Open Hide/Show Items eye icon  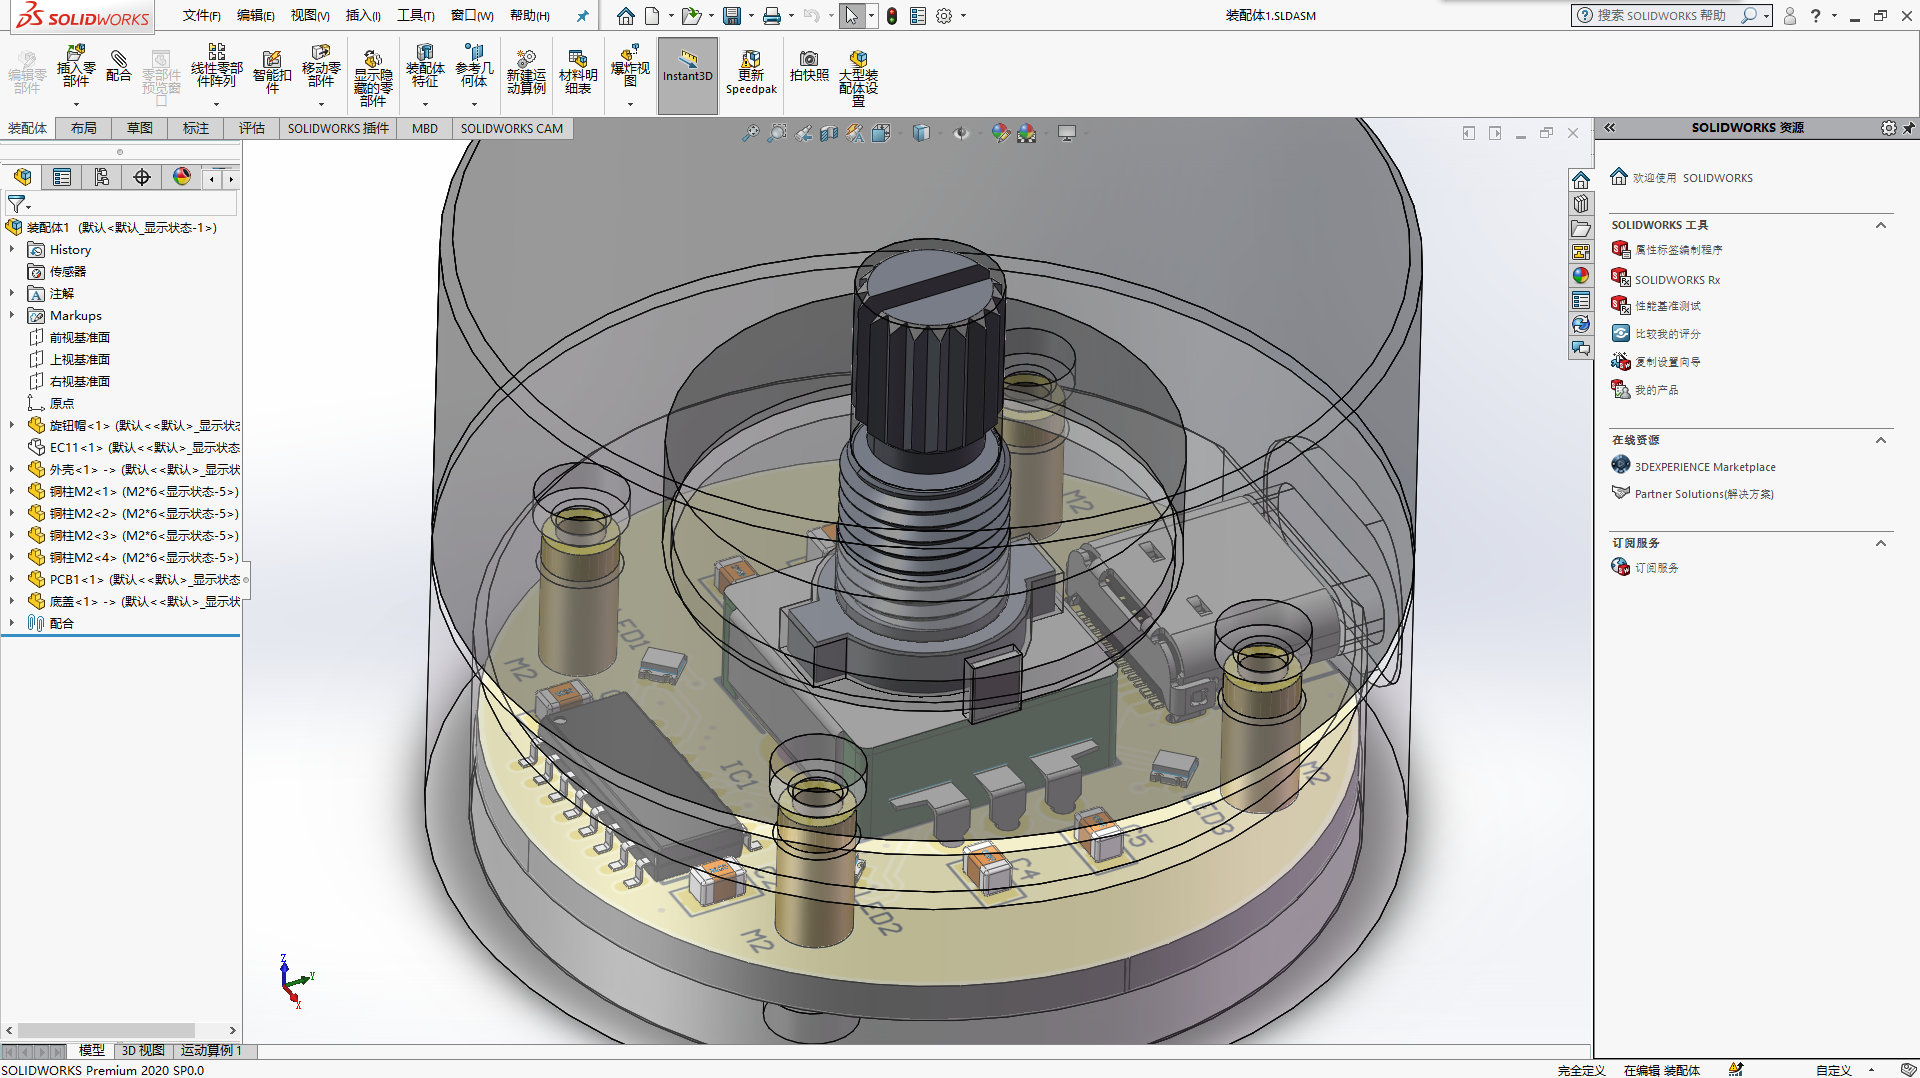point(961,133)
